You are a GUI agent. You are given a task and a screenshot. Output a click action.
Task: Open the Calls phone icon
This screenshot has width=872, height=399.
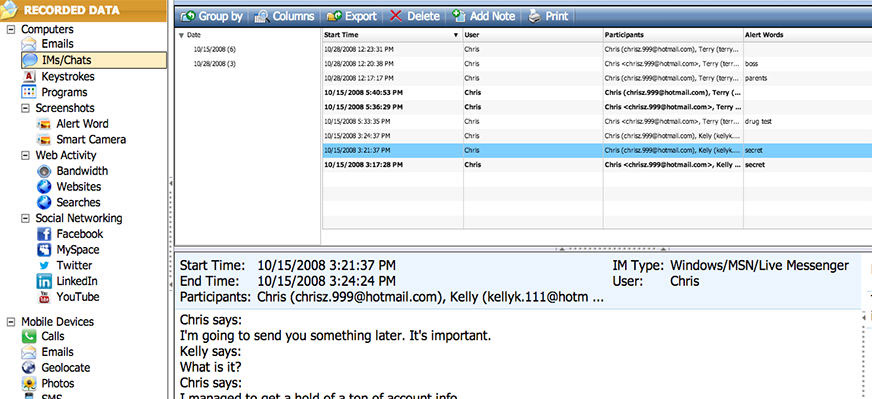point(29,336)
